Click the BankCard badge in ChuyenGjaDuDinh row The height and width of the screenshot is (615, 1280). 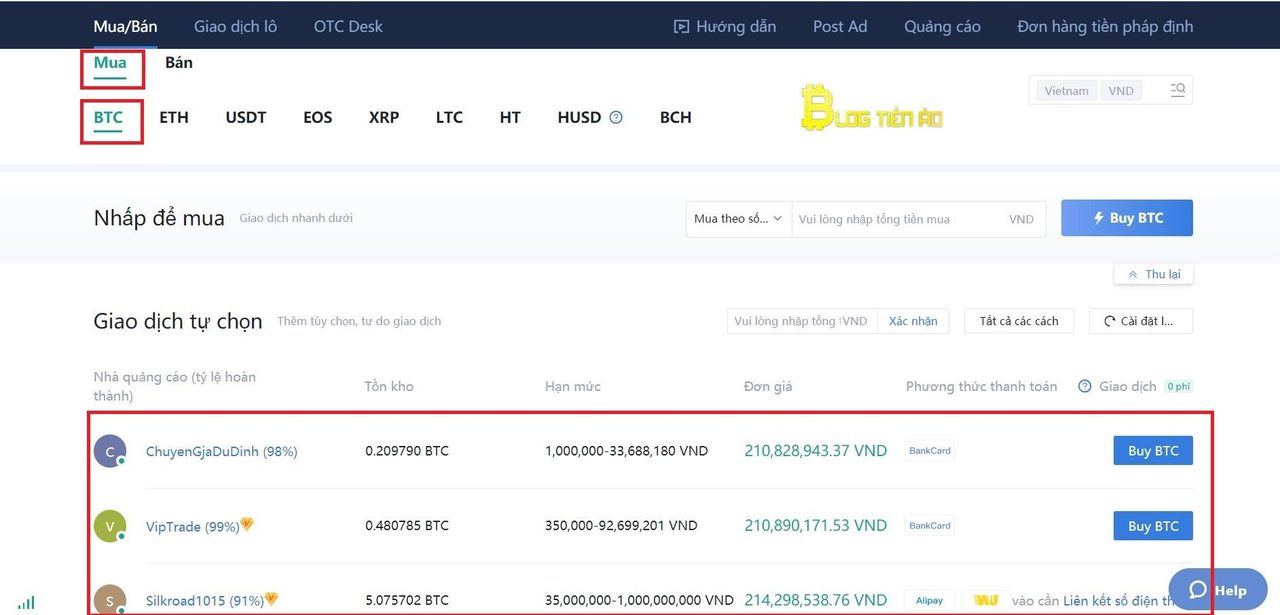pos(930,451)
